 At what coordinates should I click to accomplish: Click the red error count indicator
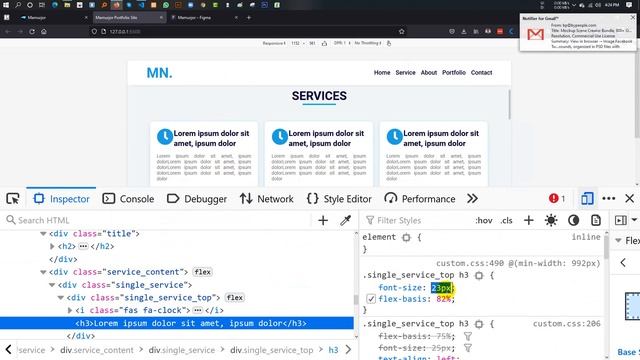tap(557, 199)
